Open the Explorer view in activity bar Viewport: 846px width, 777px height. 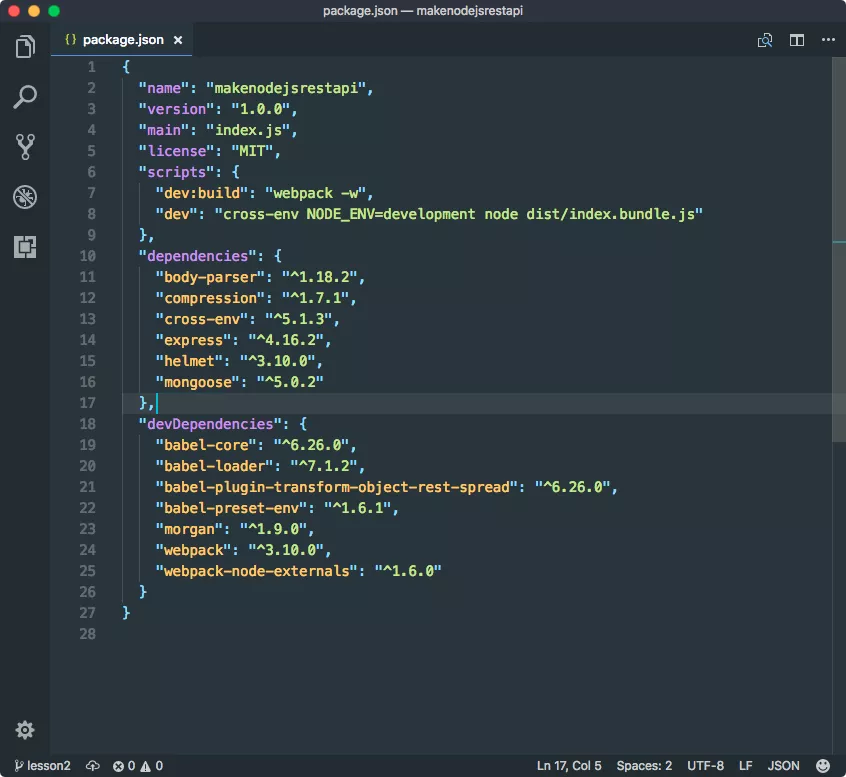coord(25,47)
